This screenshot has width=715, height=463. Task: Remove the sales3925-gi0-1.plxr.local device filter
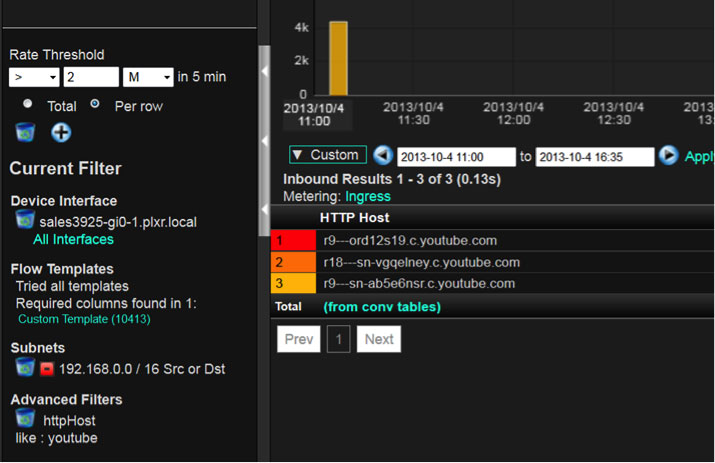(x=25, y=220)
